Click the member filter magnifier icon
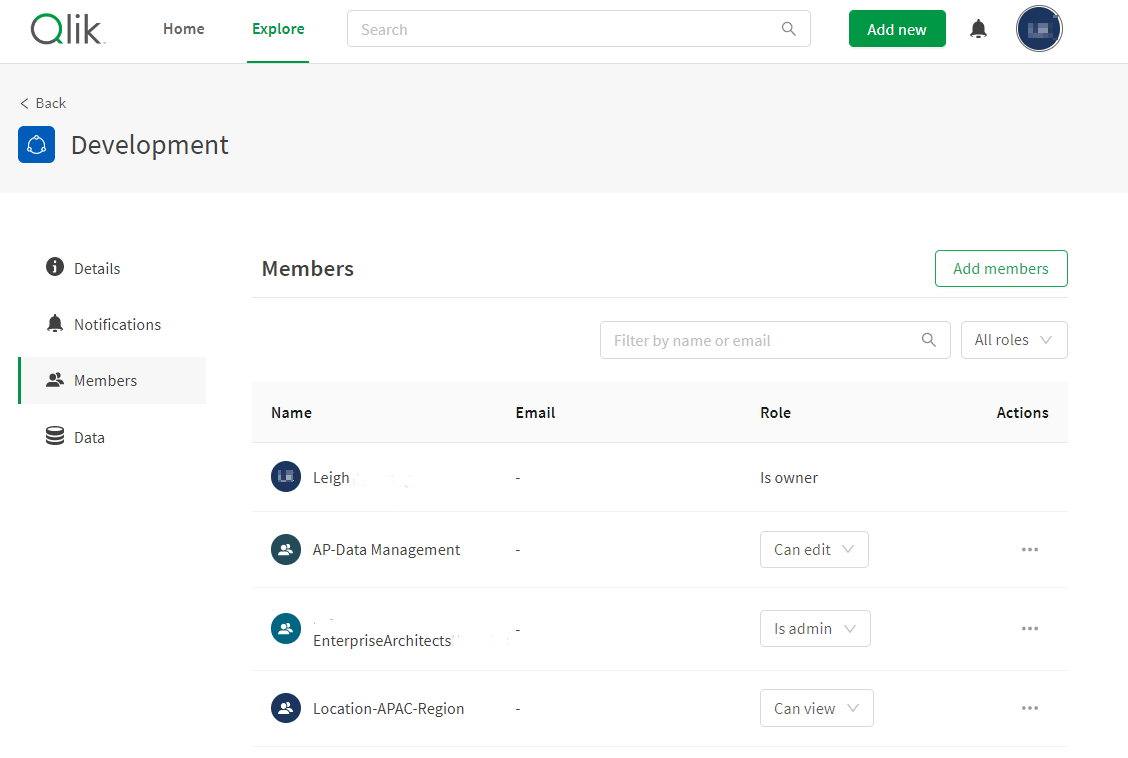Image resolution: width=1128 pixels, height=758 pixels. (x=929, y=340)
